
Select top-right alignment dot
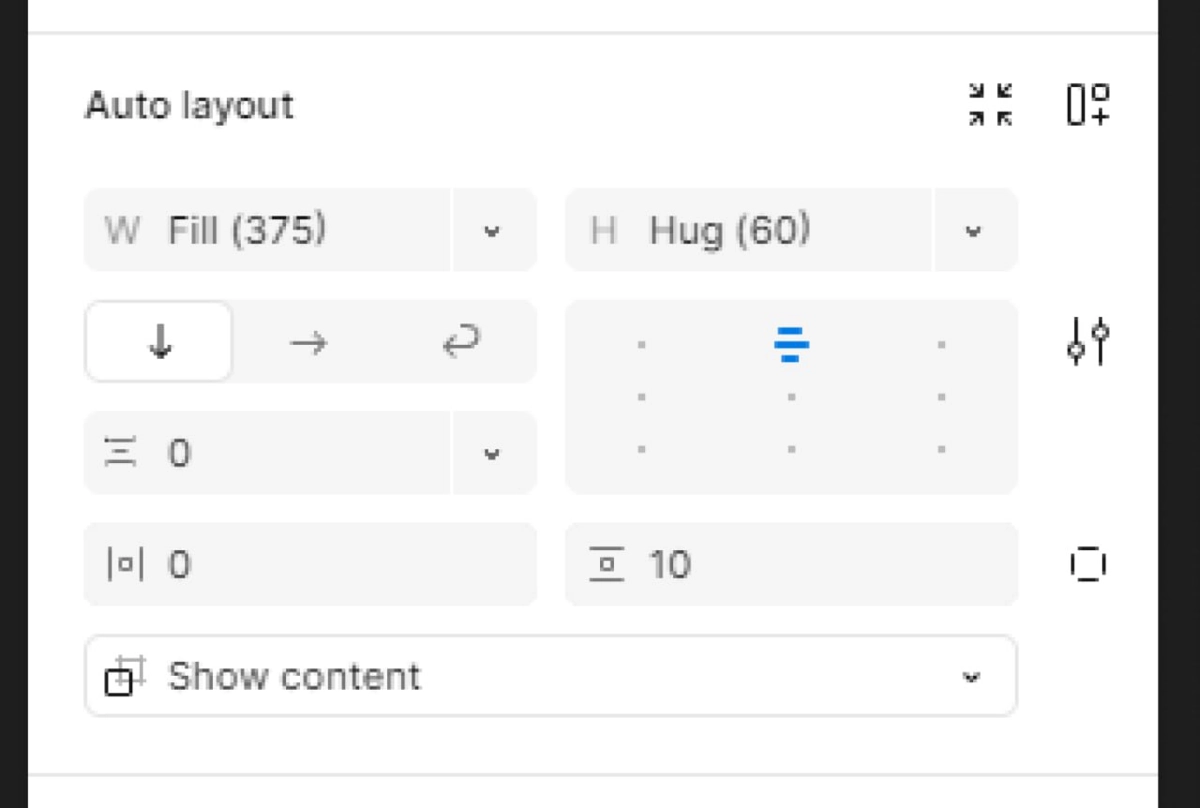pyautogui.click(x=941, y=345)
